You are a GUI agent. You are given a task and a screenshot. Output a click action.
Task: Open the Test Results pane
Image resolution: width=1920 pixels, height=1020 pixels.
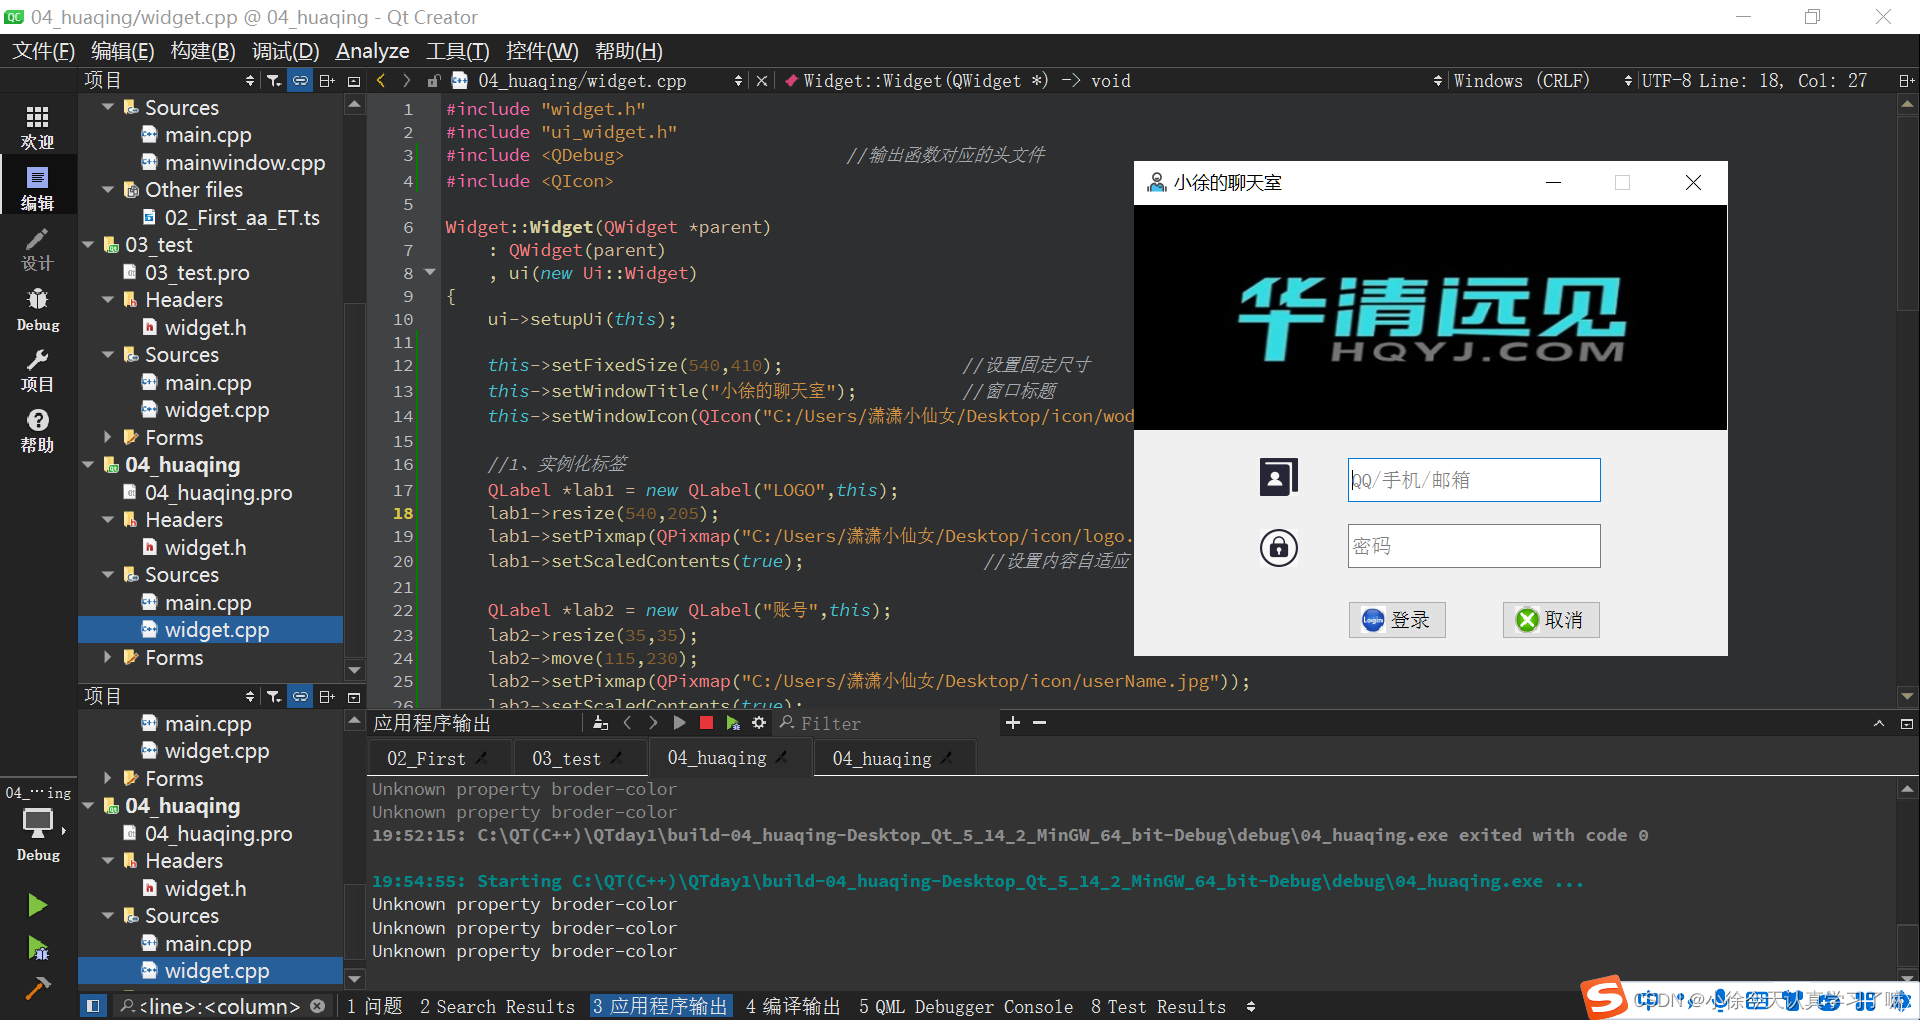click(x=1158, y=1006)
